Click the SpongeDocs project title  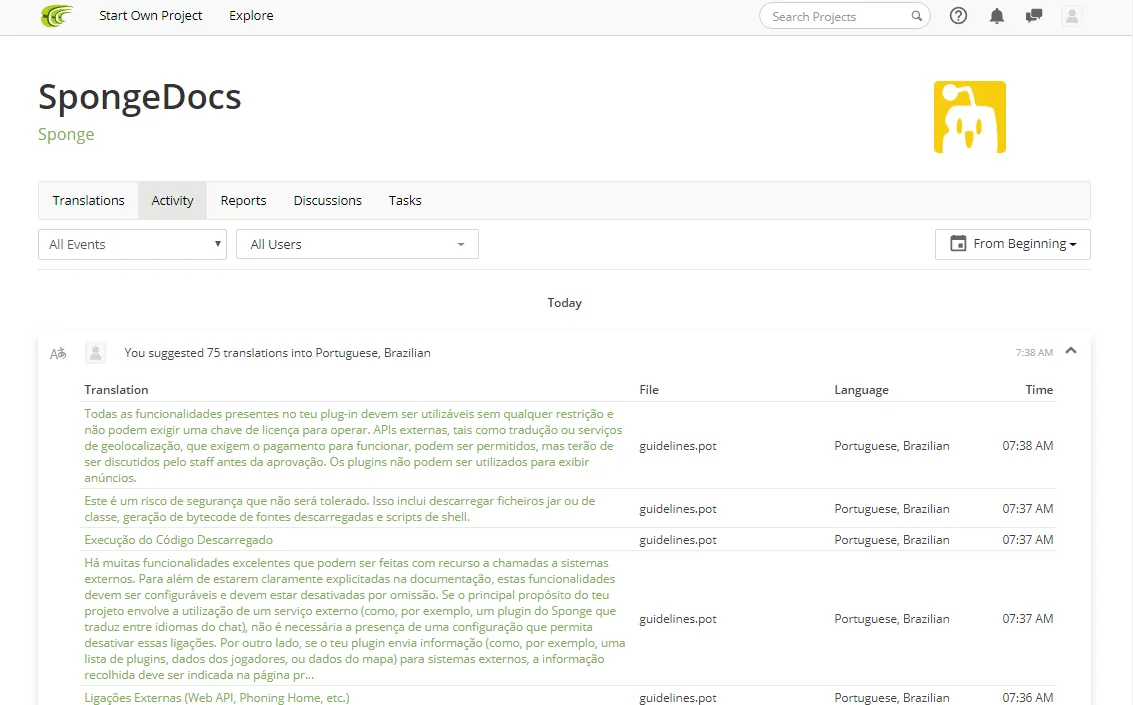139,97
